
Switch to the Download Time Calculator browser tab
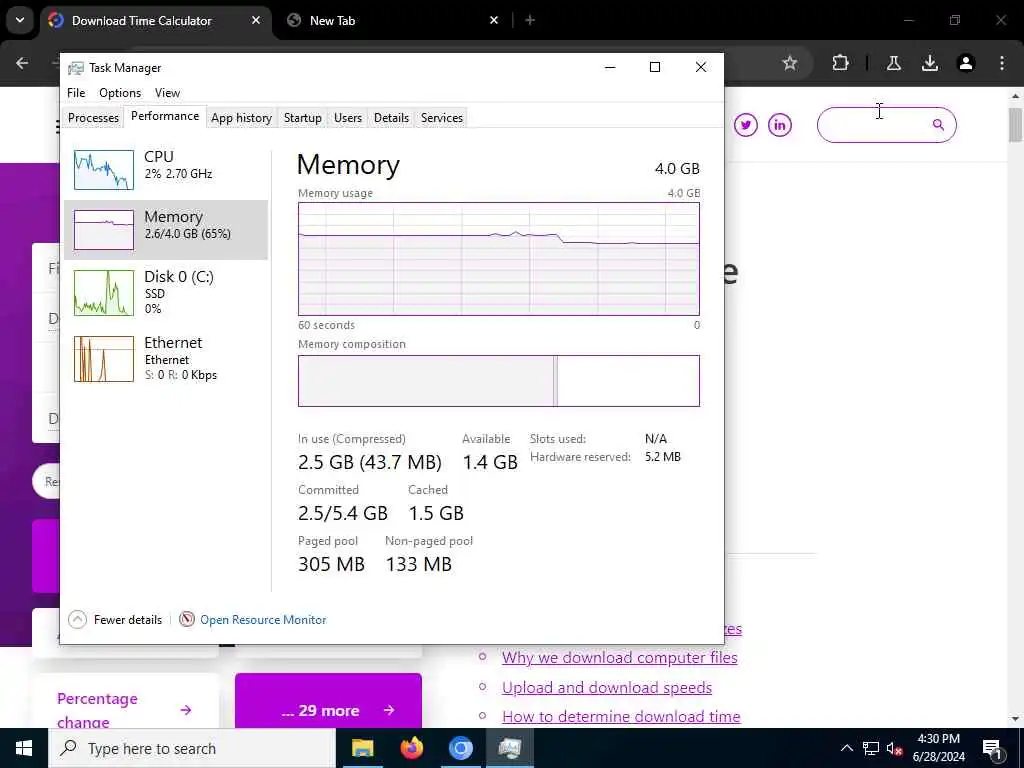click(141, 21)
